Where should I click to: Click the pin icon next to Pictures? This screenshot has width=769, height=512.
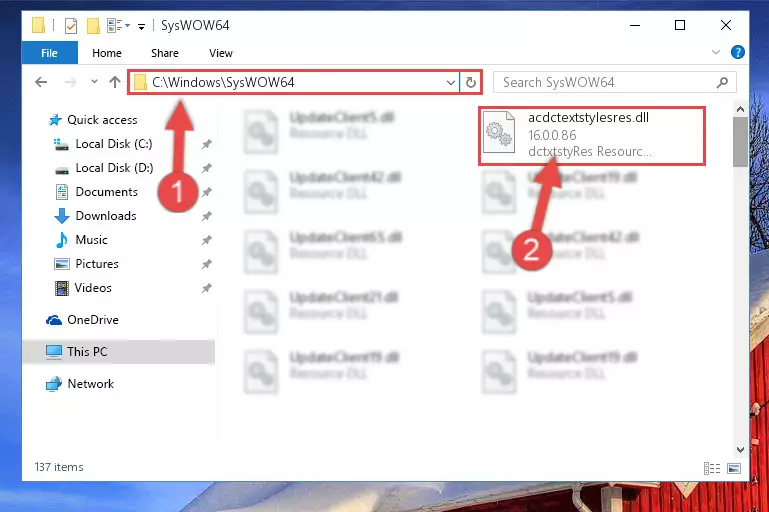coord(206,264)
